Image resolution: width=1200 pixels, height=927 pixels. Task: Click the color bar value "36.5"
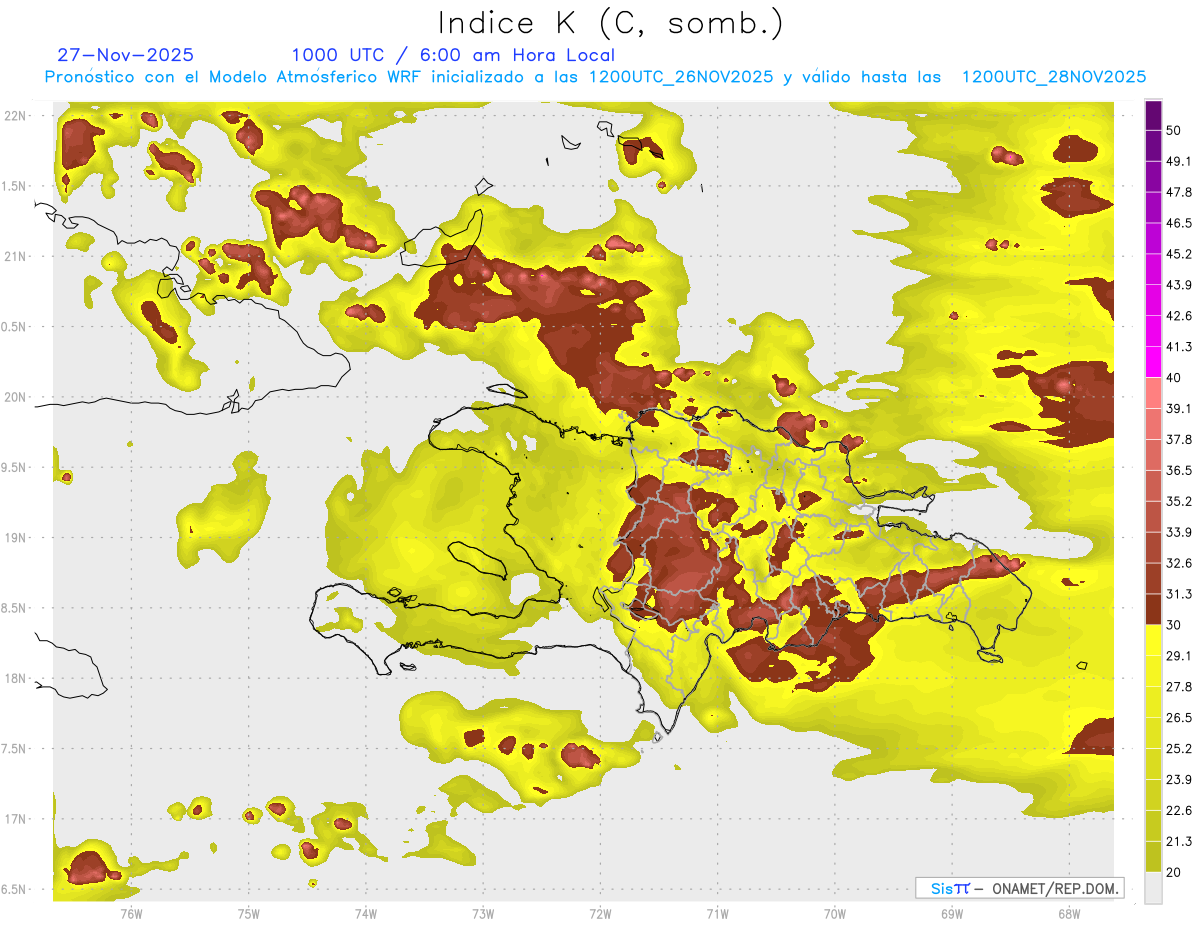coord(1179,470)
